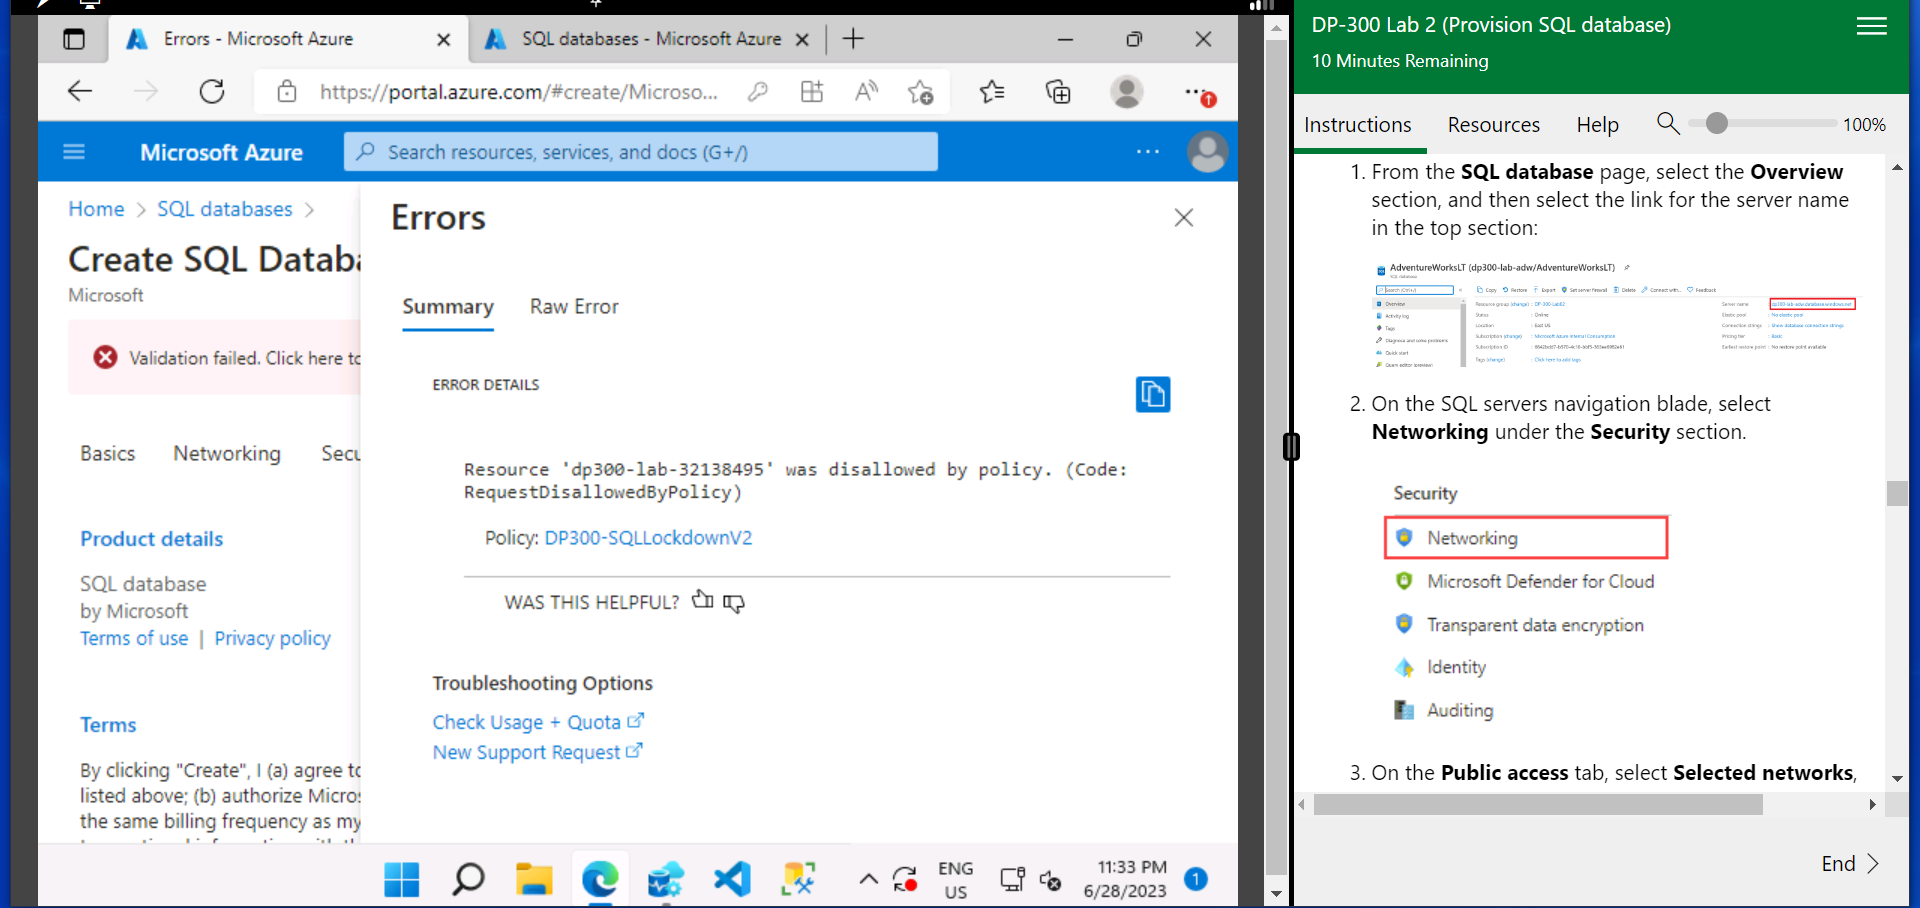The height and width of the screenshot is (908, 1920).
Task: Select the lab Instructions tab
Action: click(x=1357, y=125)
